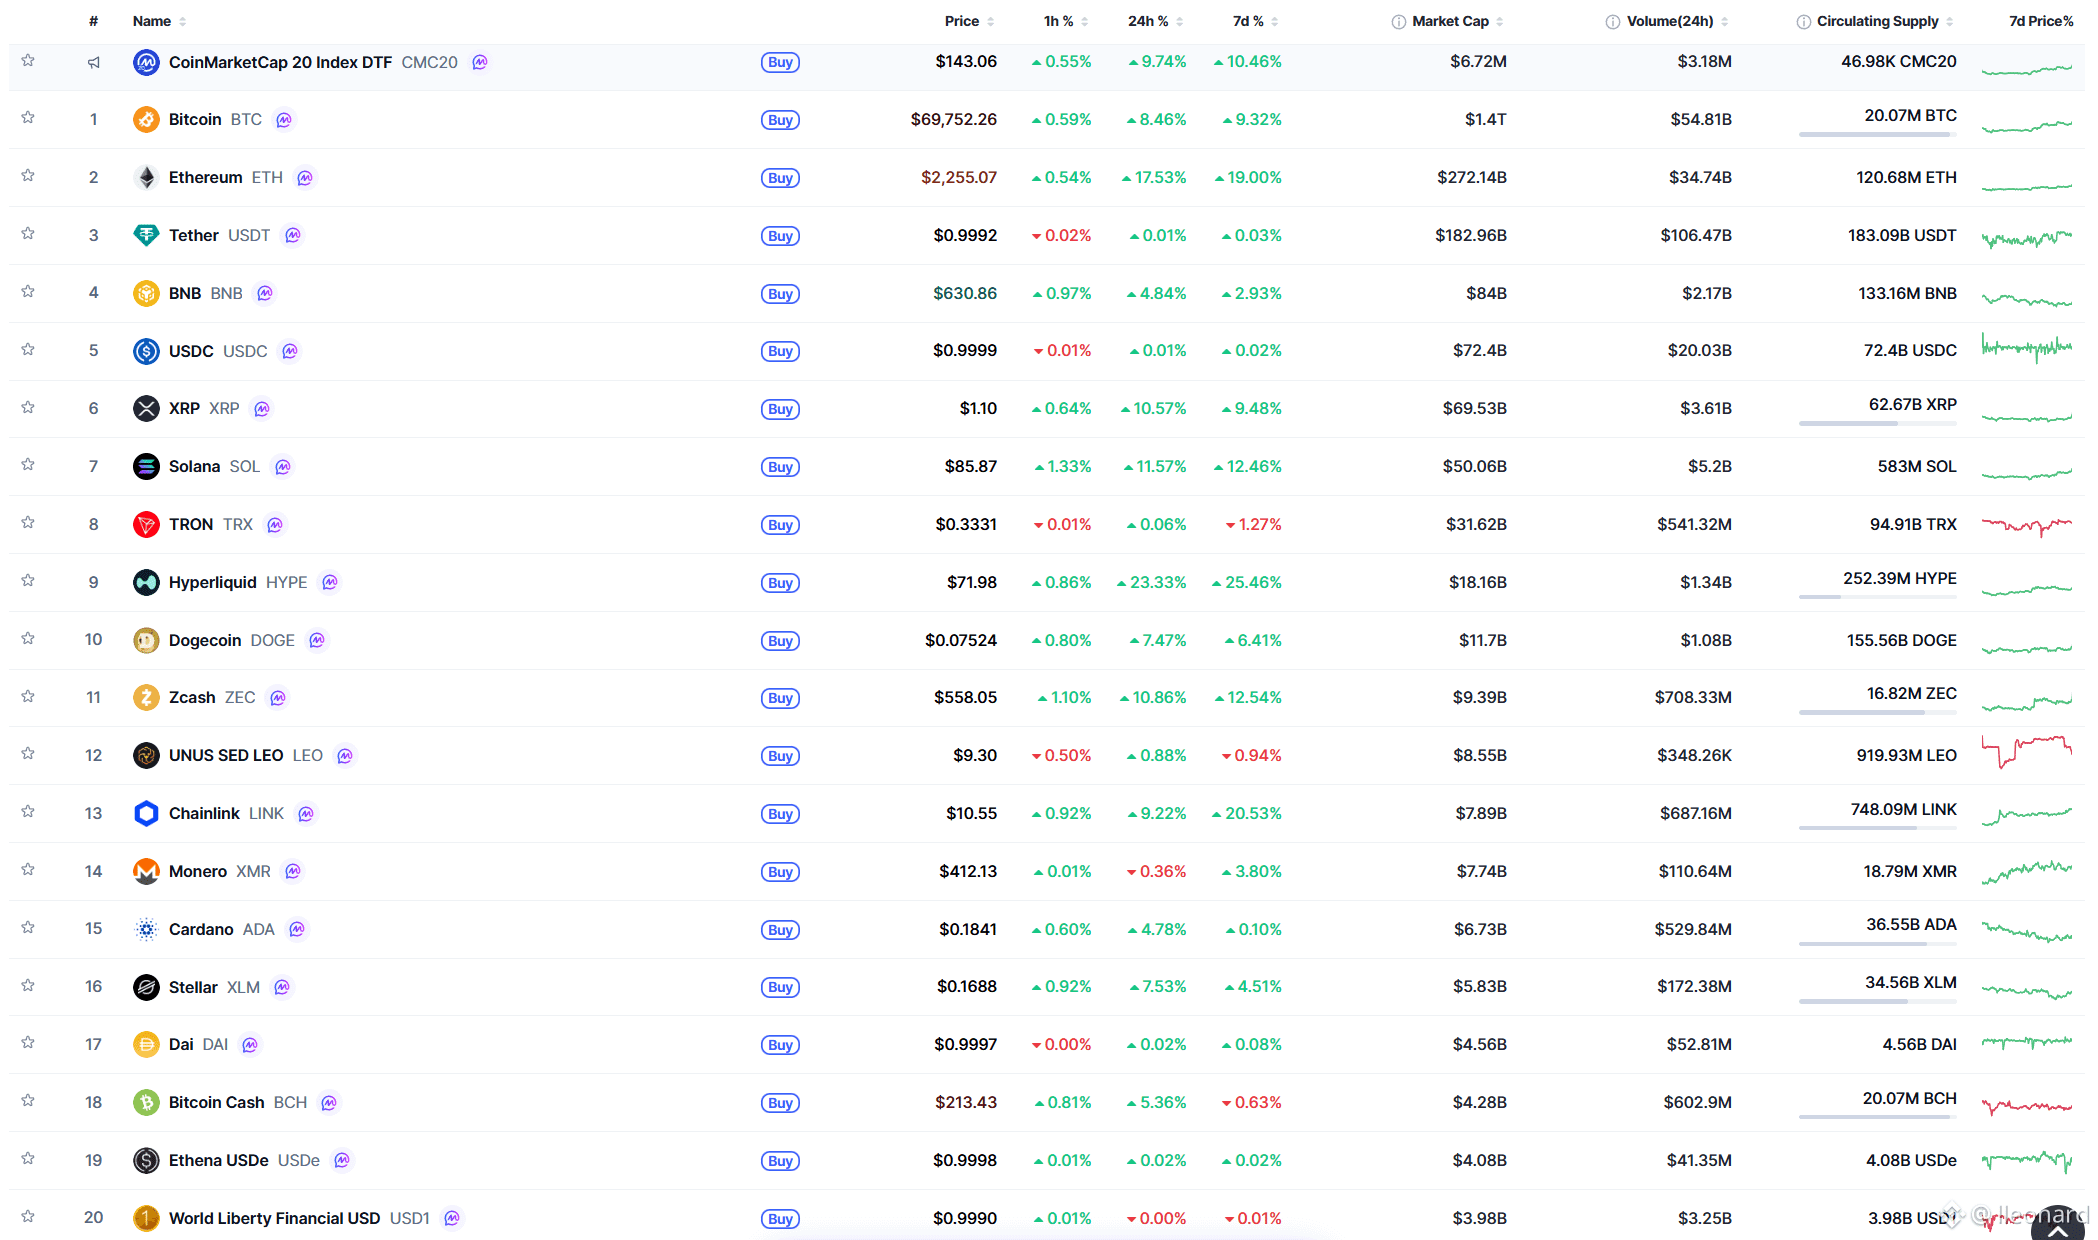Image resolution: width=2098 pixels, height=1240 pixels.
Task: Click the Dogecoin coin logo
Action: click(146, 640)
